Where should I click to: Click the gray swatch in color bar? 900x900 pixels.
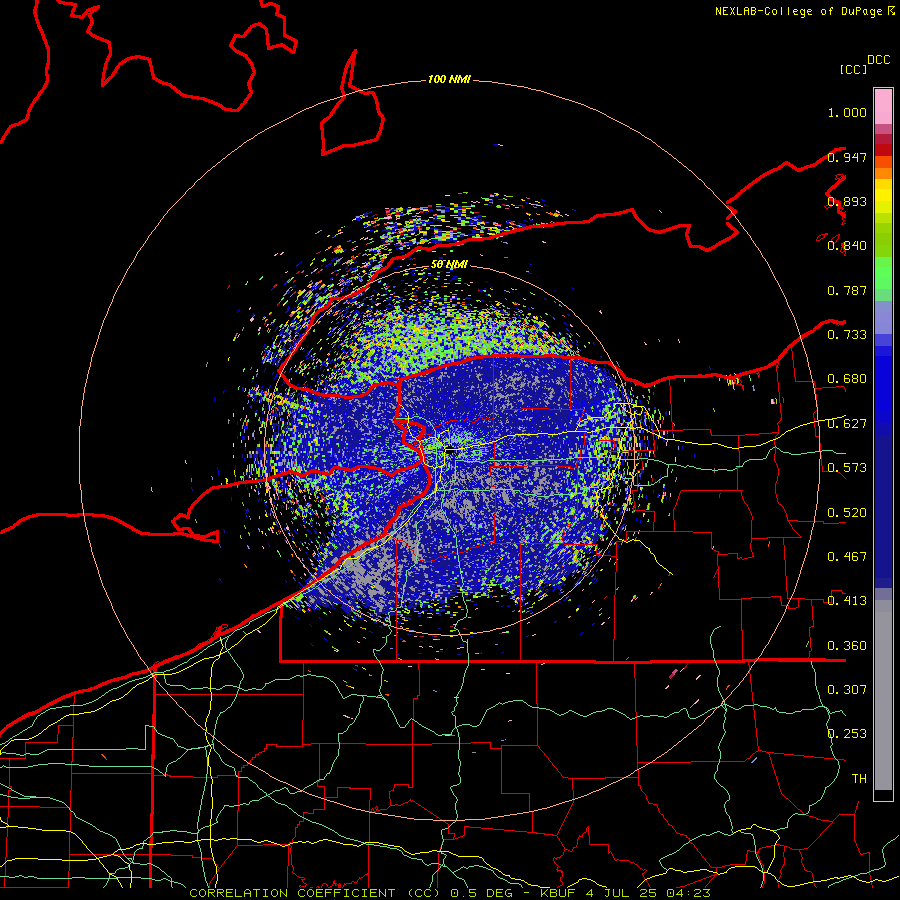pyautogui.click(x=883, y=695)
